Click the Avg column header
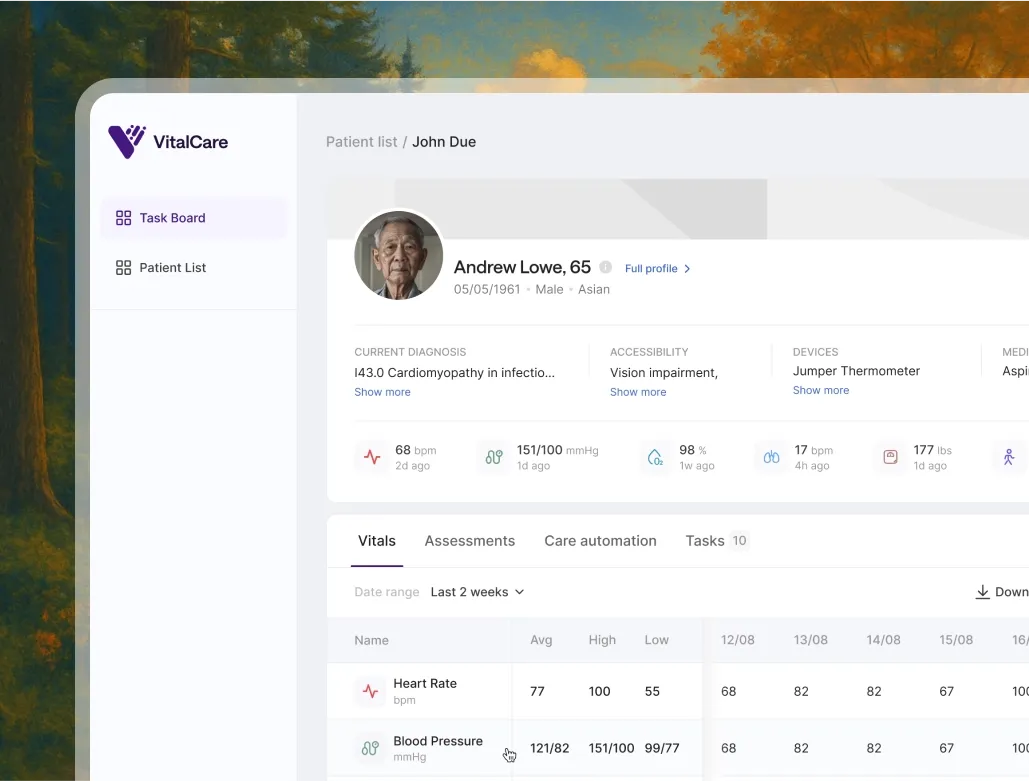 coord(541,640)
